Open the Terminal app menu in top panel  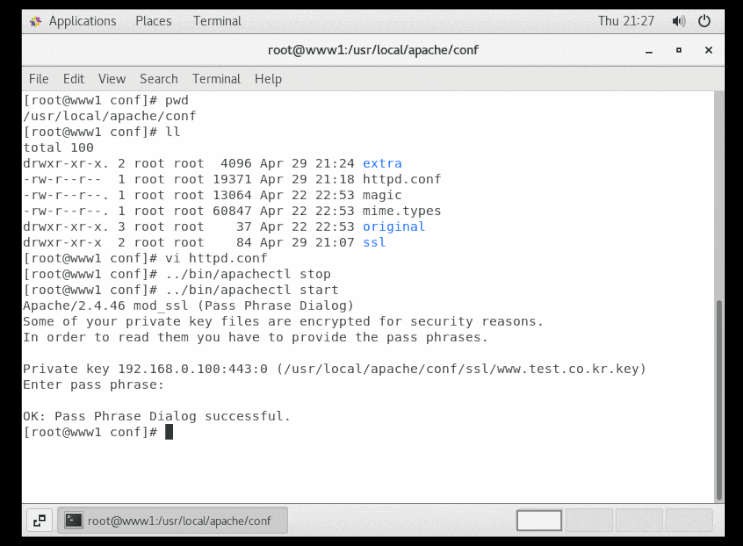point(217,21)
